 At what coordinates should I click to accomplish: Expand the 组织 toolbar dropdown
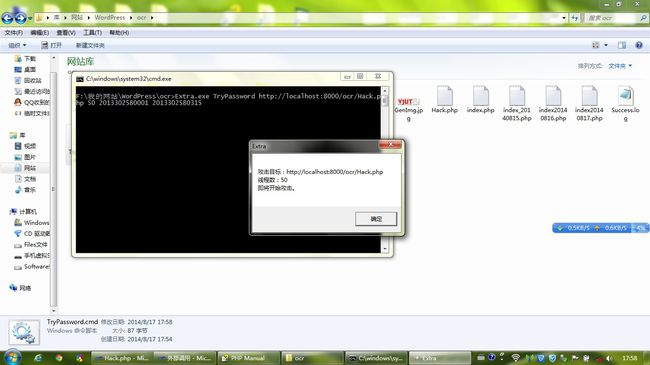tap(17, 45)
